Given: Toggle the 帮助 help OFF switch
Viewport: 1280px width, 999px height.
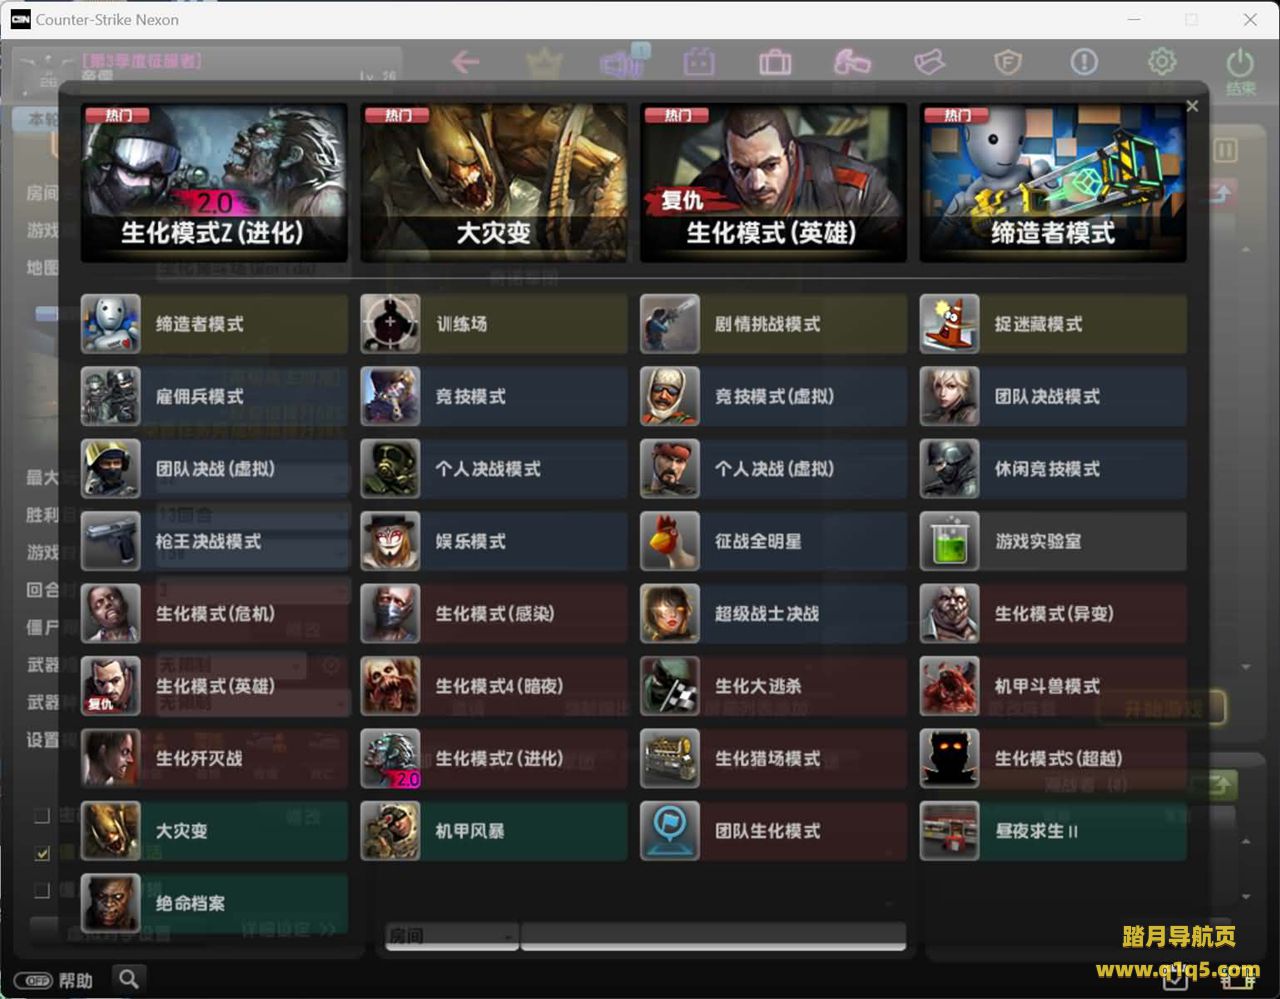Looking at the screenshot, I should tap(37, 980).
